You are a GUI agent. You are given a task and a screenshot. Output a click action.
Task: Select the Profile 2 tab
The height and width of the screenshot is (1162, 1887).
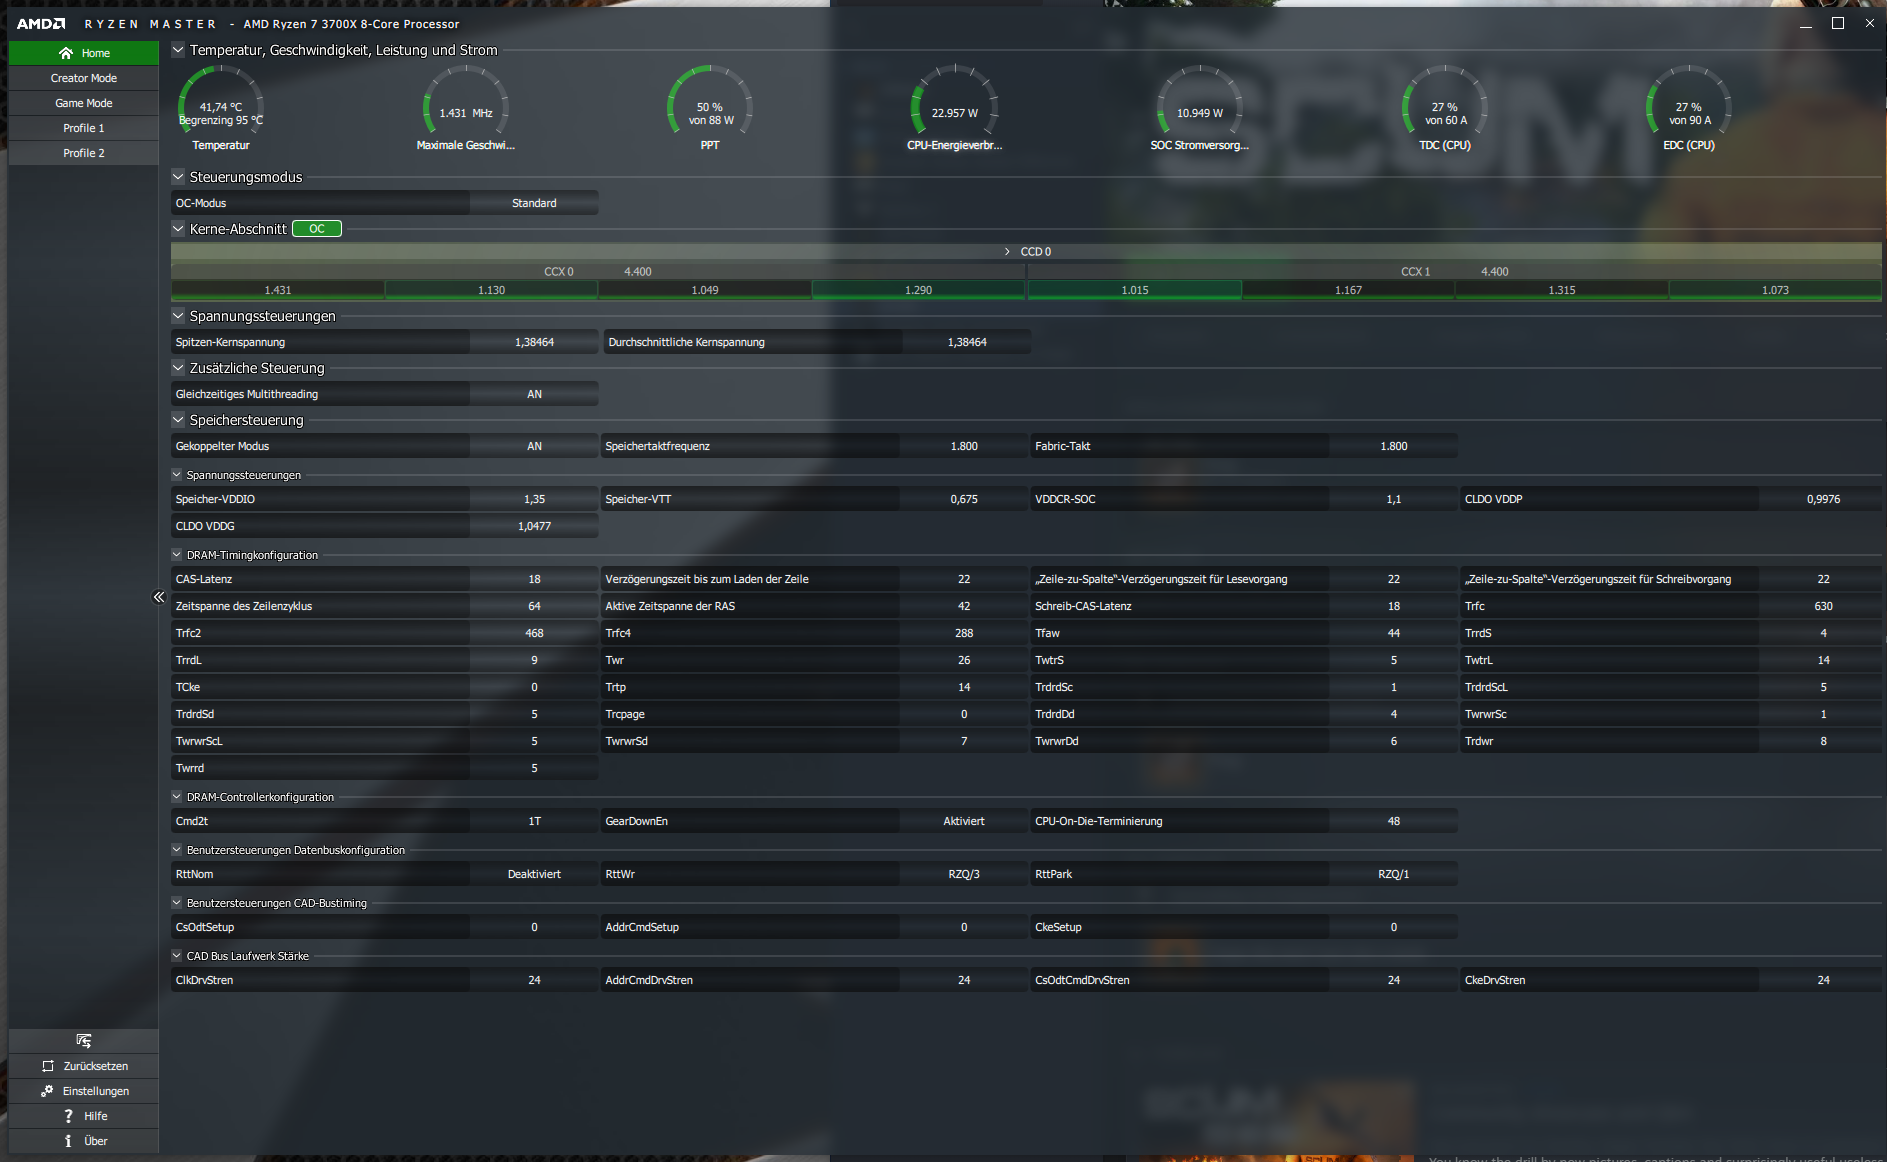[x=84, y=153]
